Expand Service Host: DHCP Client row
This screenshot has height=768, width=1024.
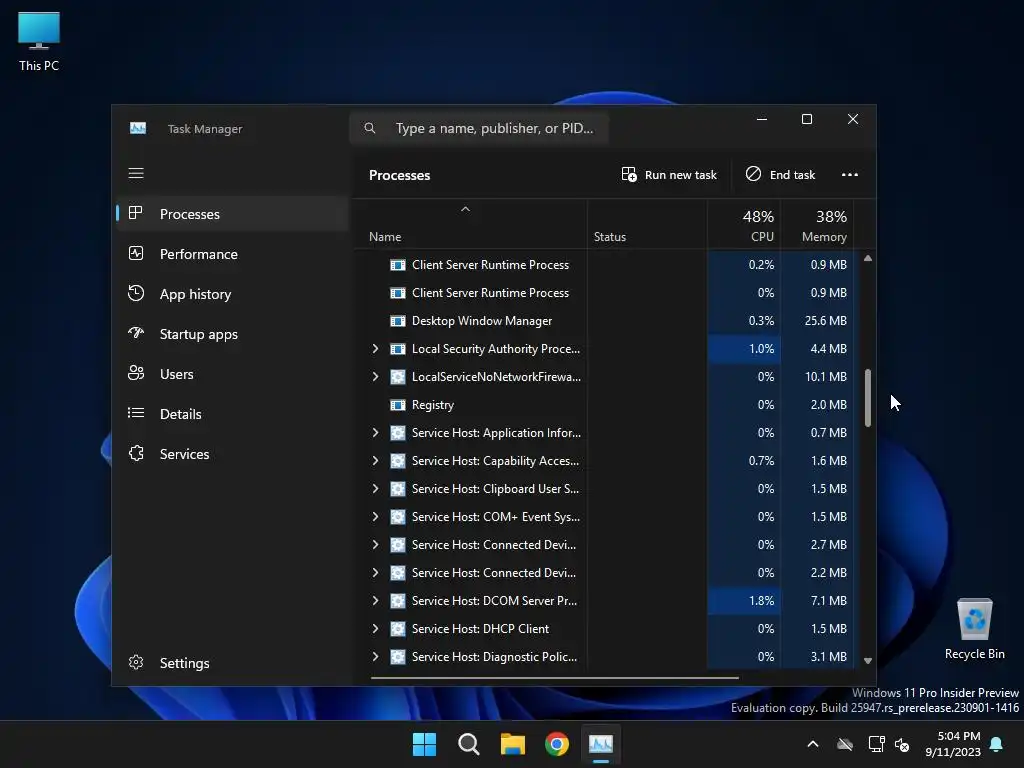[x=376, y=629]
